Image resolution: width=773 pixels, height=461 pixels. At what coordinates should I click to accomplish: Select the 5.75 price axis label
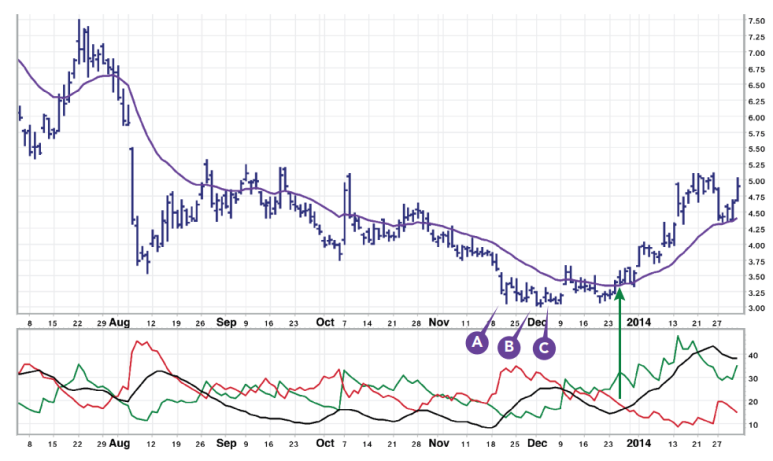point(757,134)
